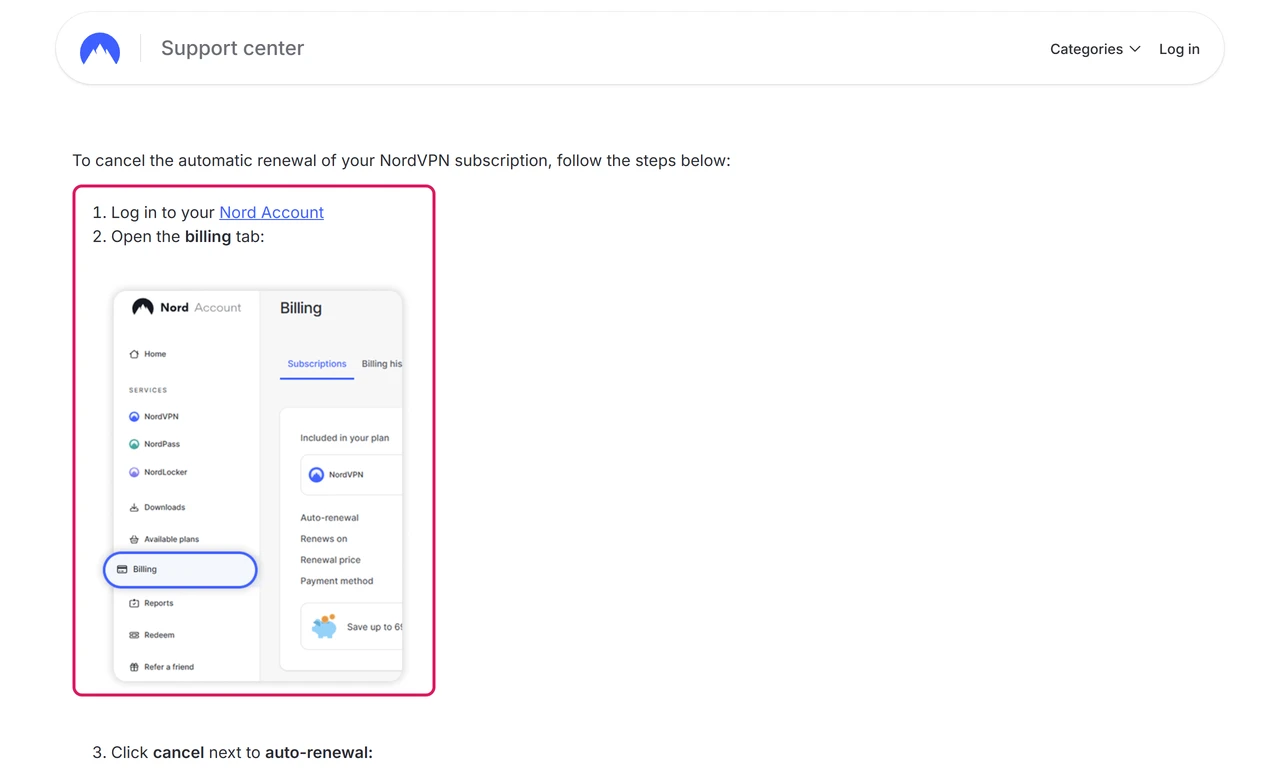Image resolution: width=1280 pixels, height=781 pixels.
Task: Click the piggy bank savings icon
Action: point(324,626)
